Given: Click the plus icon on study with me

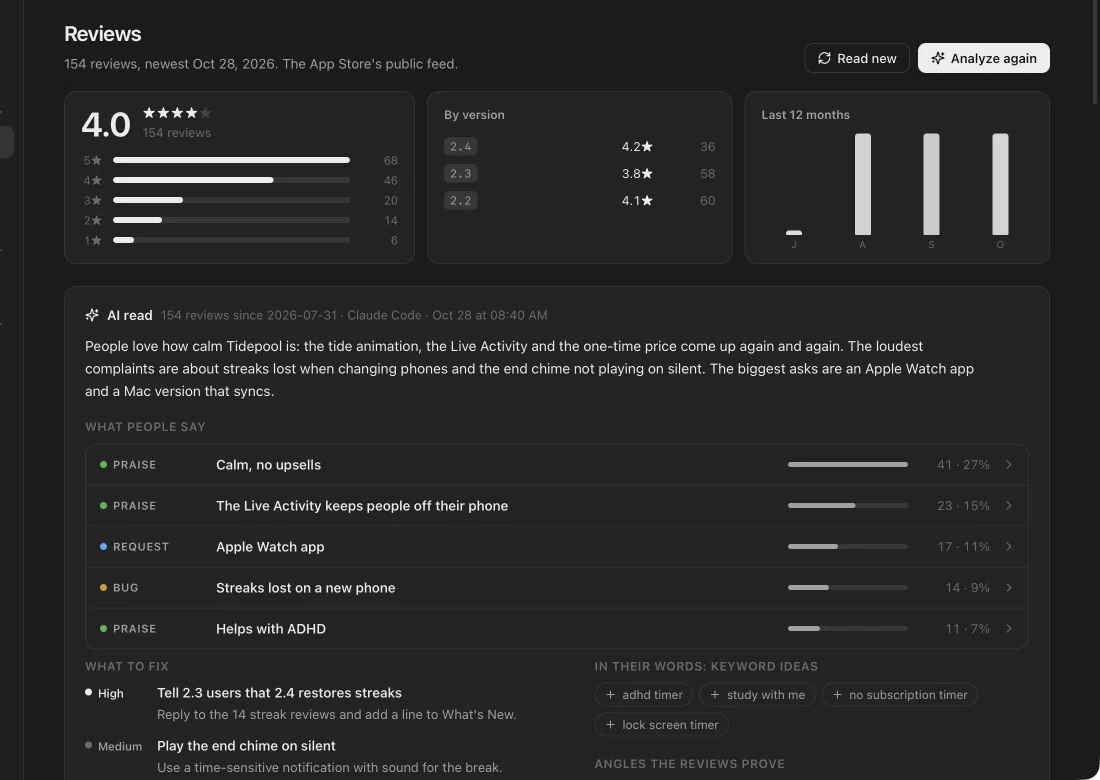Looking at the screenshot, I should click(x=715, y=694).
